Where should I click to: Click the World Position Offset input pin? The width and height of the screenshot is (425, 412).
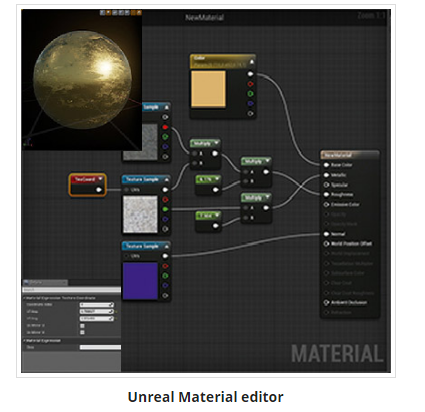click(x=326, y=244)
